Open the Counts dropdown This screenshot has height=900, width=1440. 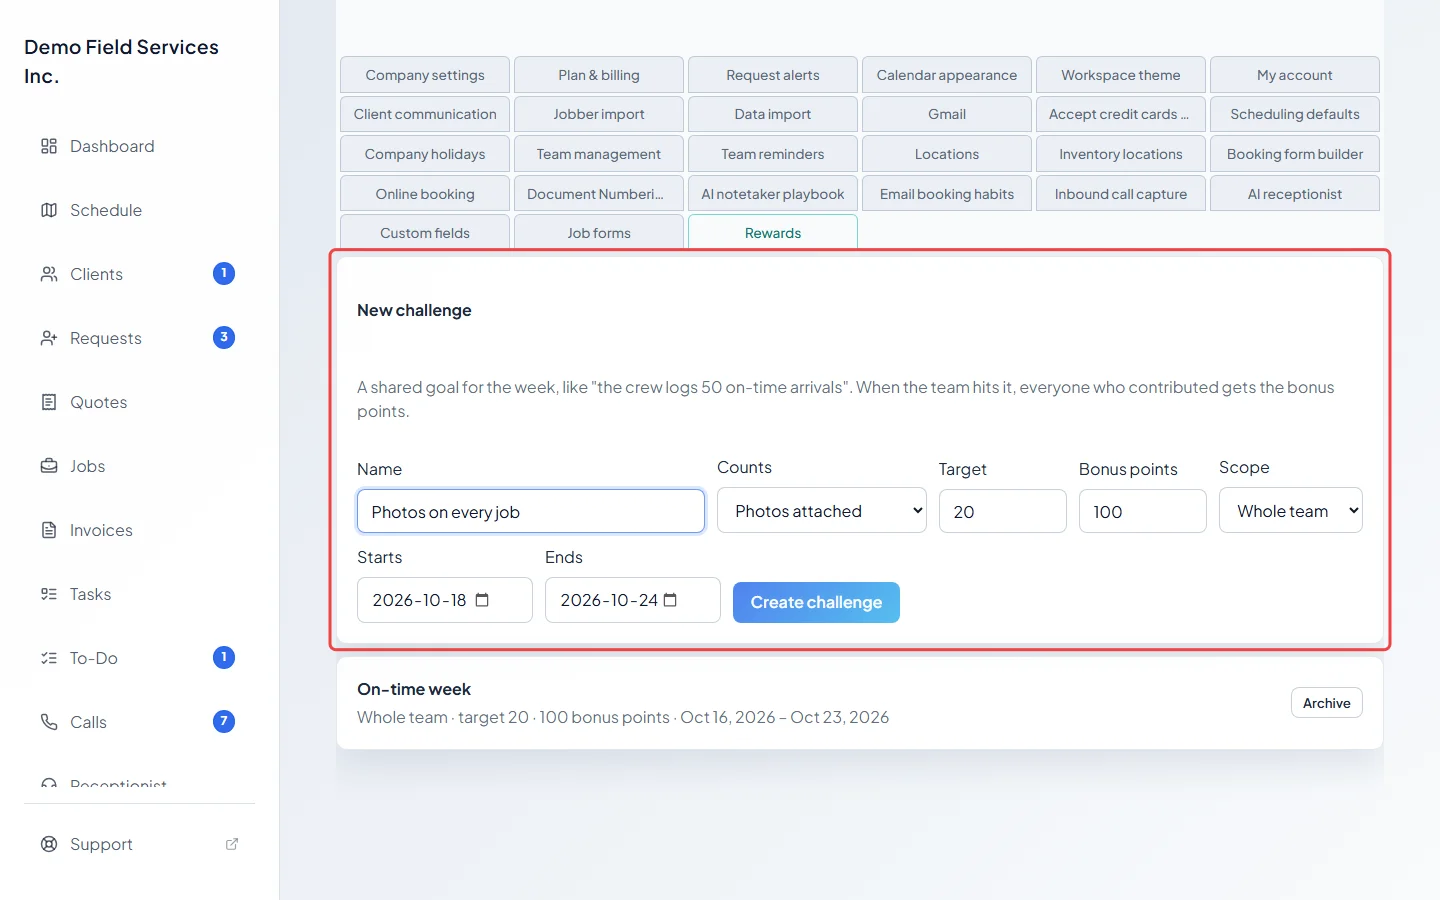pyautogui.click(x=822, y=511)
